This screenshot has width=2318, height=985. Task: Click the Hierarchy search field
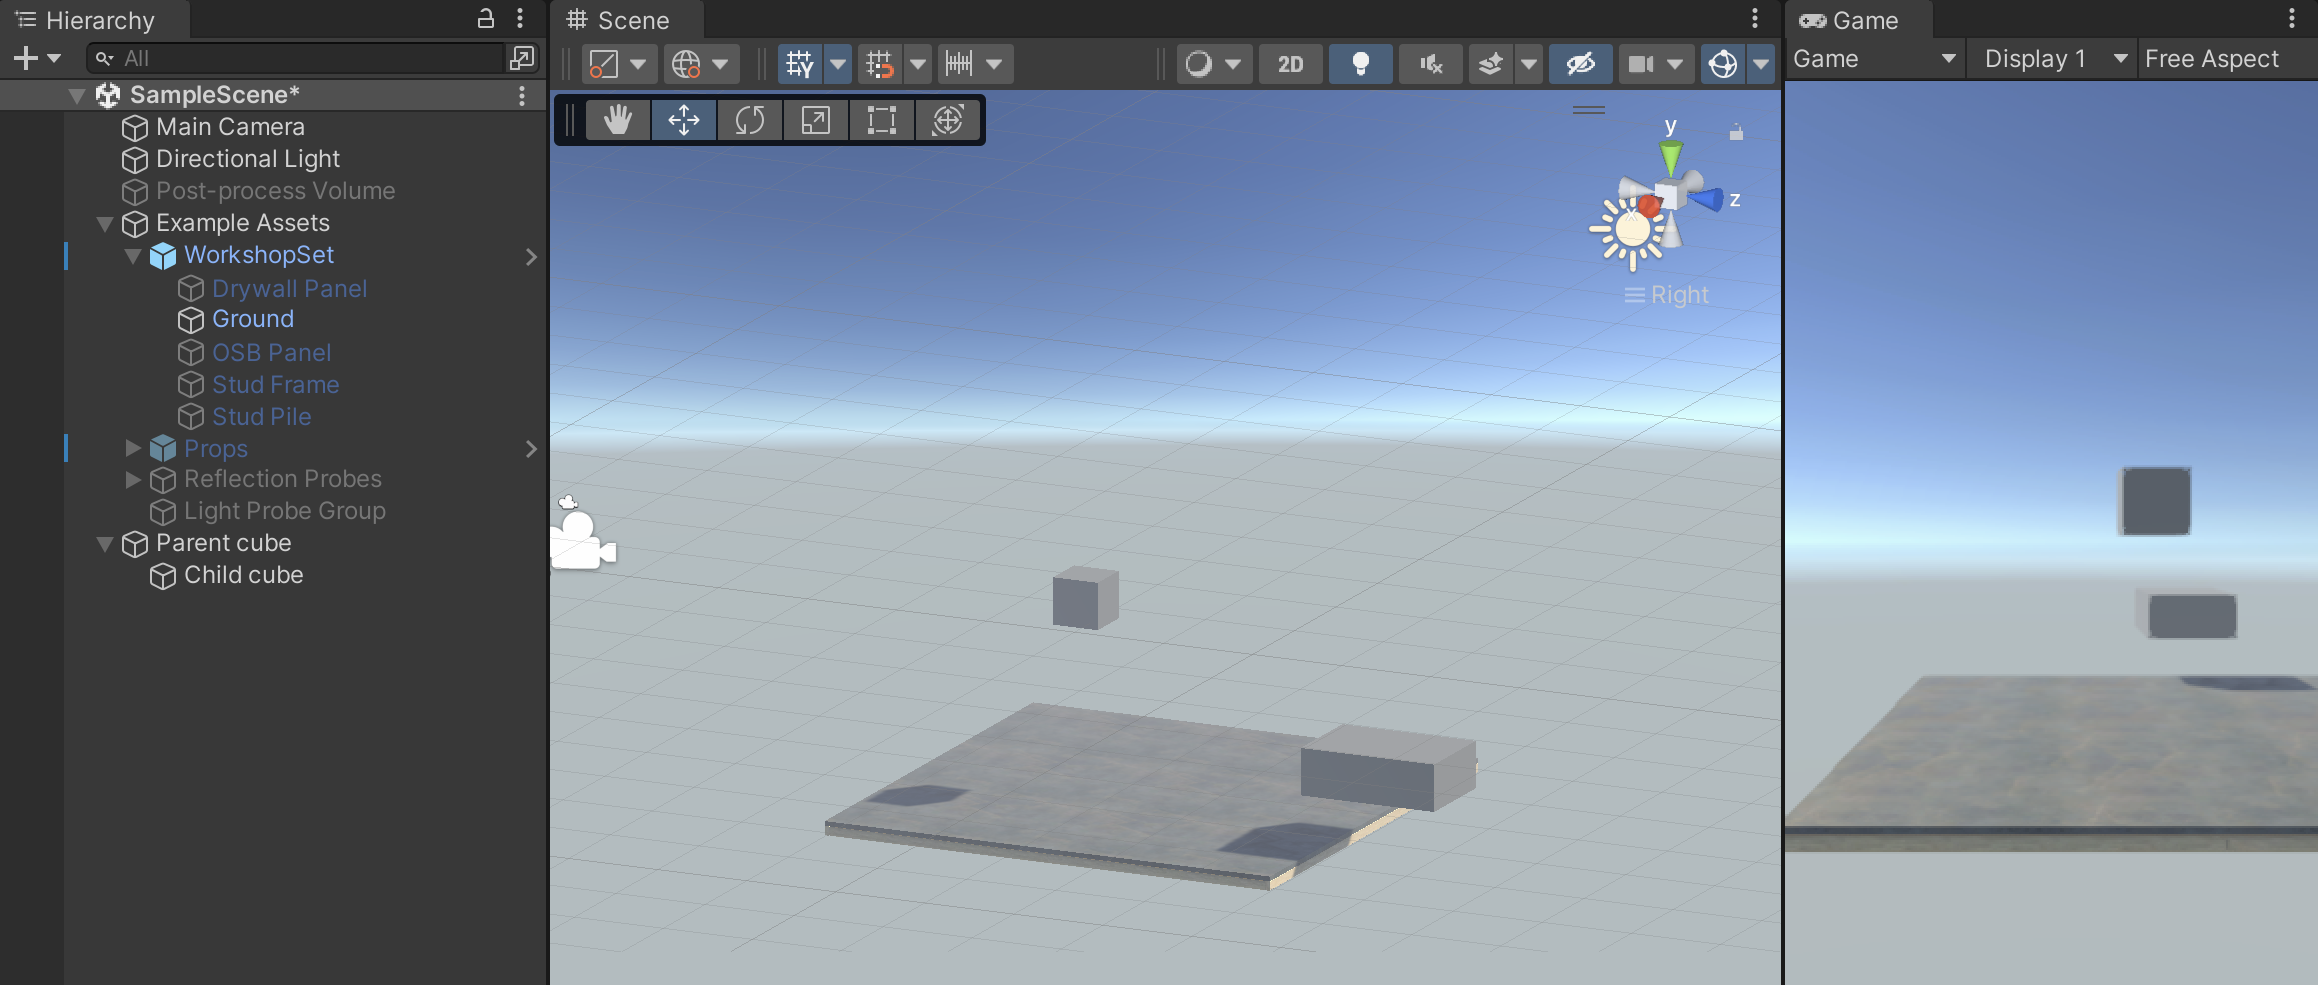point(296,58)
